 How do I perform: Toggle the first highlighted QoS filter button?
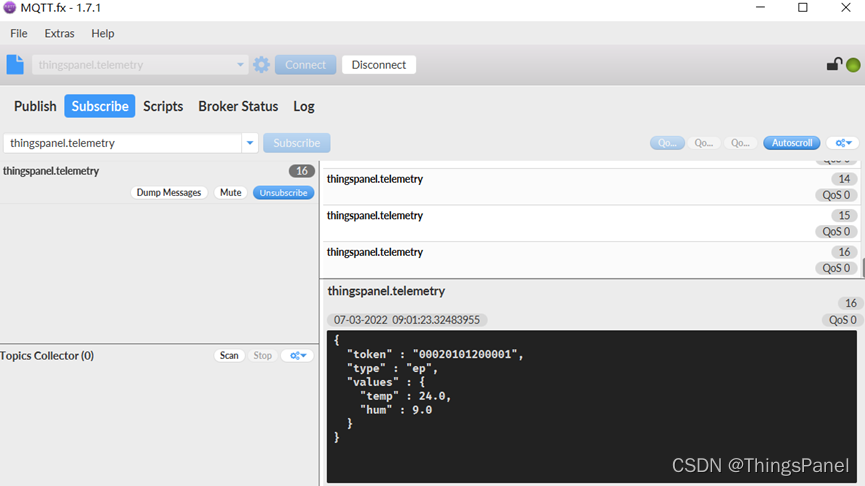tap(667, 143)
